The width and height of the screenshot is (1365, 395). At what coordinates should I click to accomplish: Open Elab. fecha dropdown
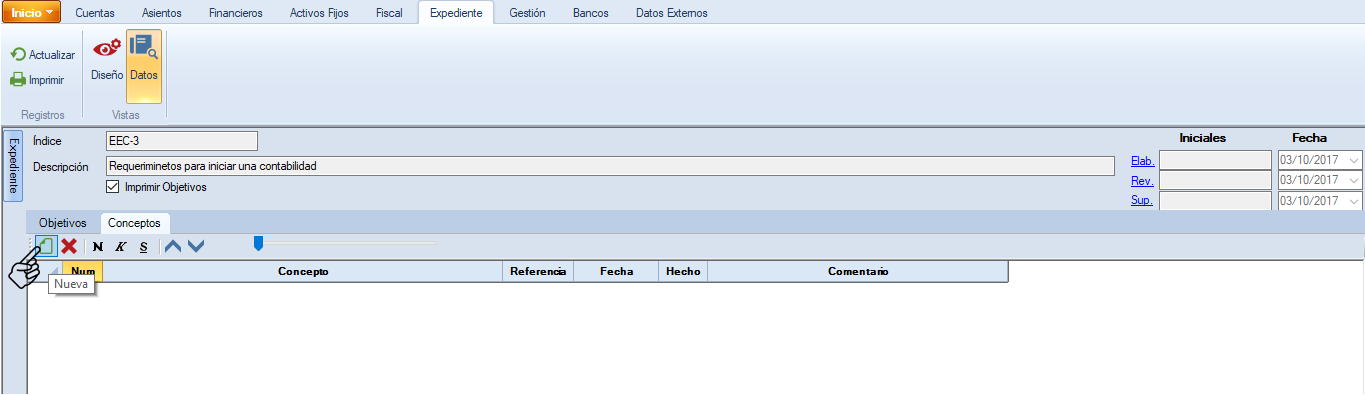pos(1354,160)
